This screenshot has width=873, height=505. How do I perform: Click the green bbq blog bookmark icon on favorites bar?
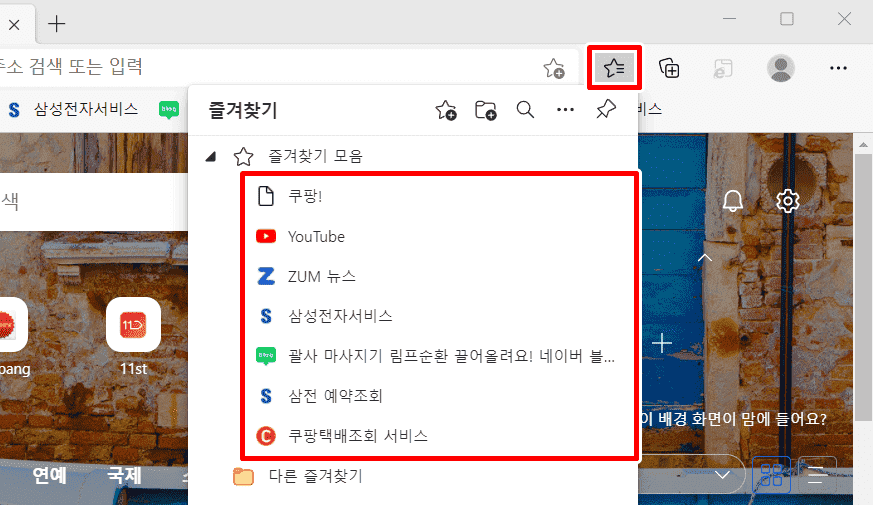coord(169,110)
